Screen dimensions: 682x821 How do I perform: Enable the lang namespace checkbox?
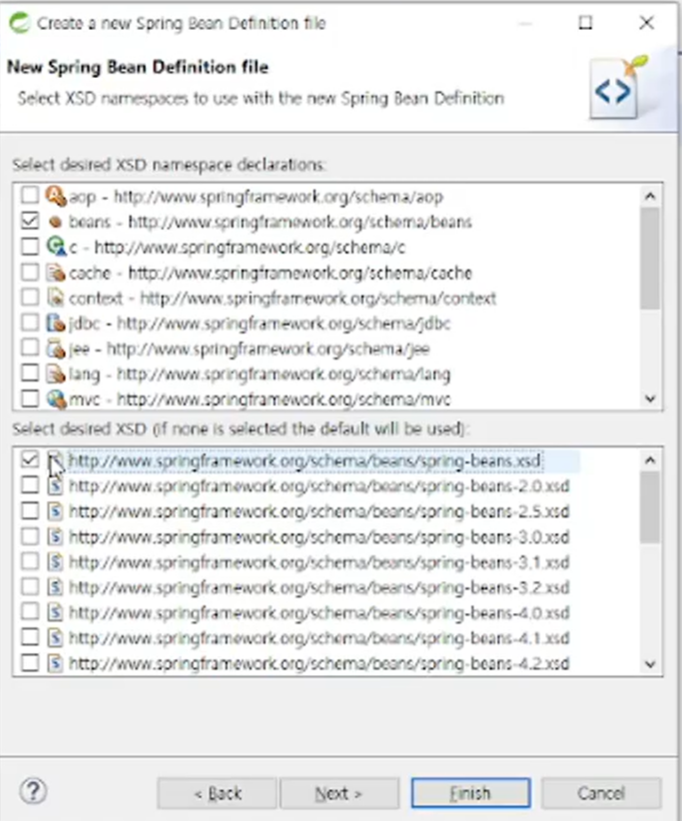pos(30,373)
